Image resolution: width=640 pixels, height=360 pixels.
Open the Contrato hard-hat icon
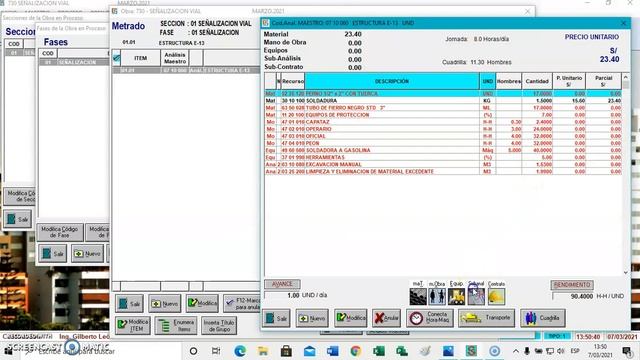click(x=496, y=296)
